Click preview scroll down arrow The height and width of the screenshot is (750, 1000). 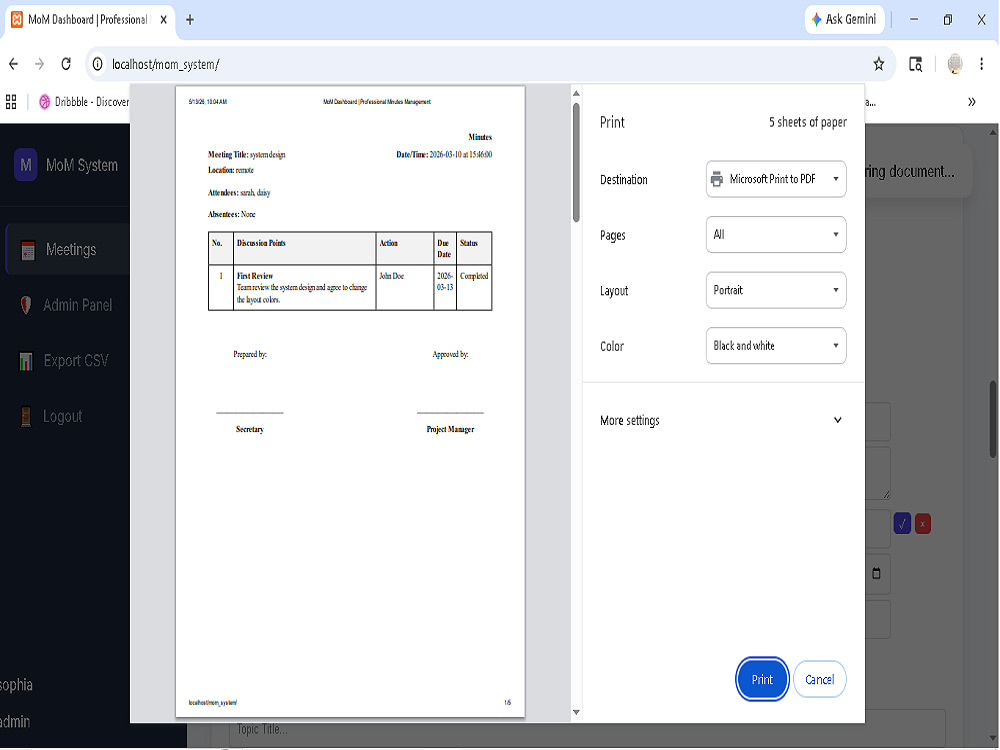[576, 712]
